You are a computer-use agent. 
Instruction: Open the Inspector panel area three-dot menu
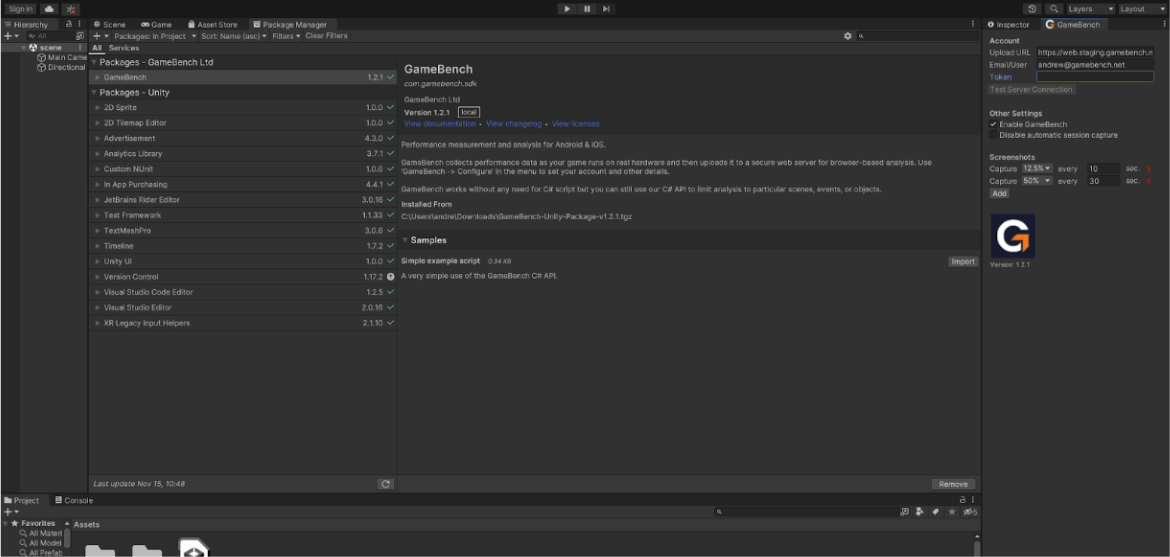click(x=1164, y=24)
